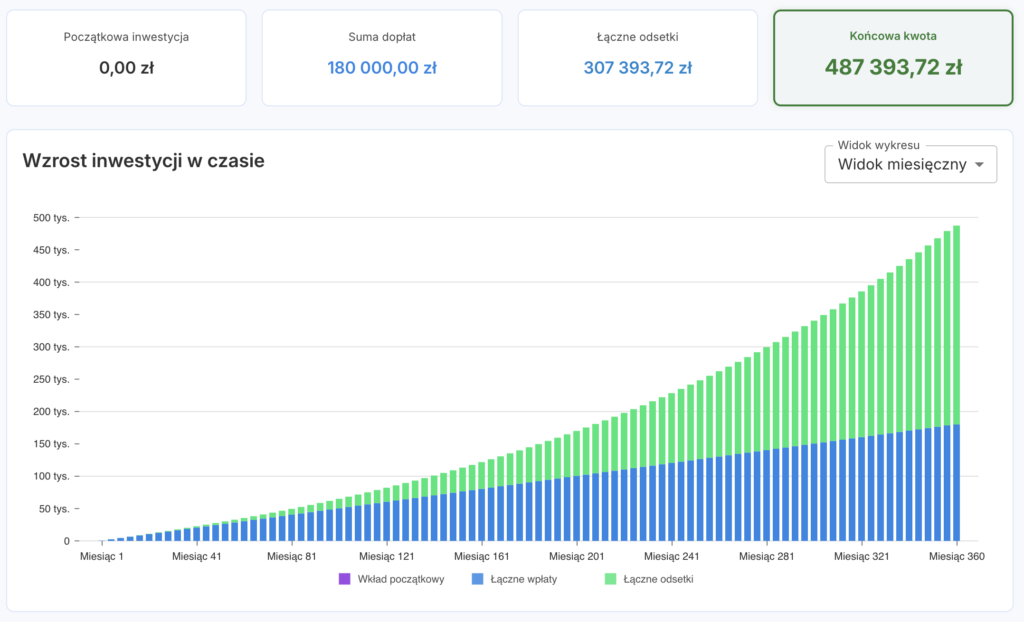Image resolution: width=1024 pixels, height=622 pixels.
Task: Click the 180 000,00 zł contributions value
Action: [x=382, y=68]
